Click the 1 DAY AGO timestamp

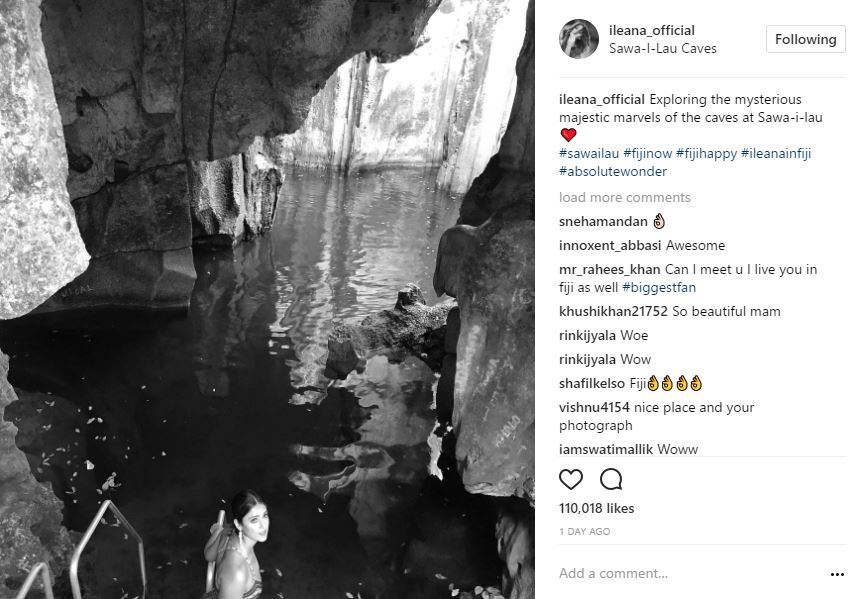click(x=584, y=532)
